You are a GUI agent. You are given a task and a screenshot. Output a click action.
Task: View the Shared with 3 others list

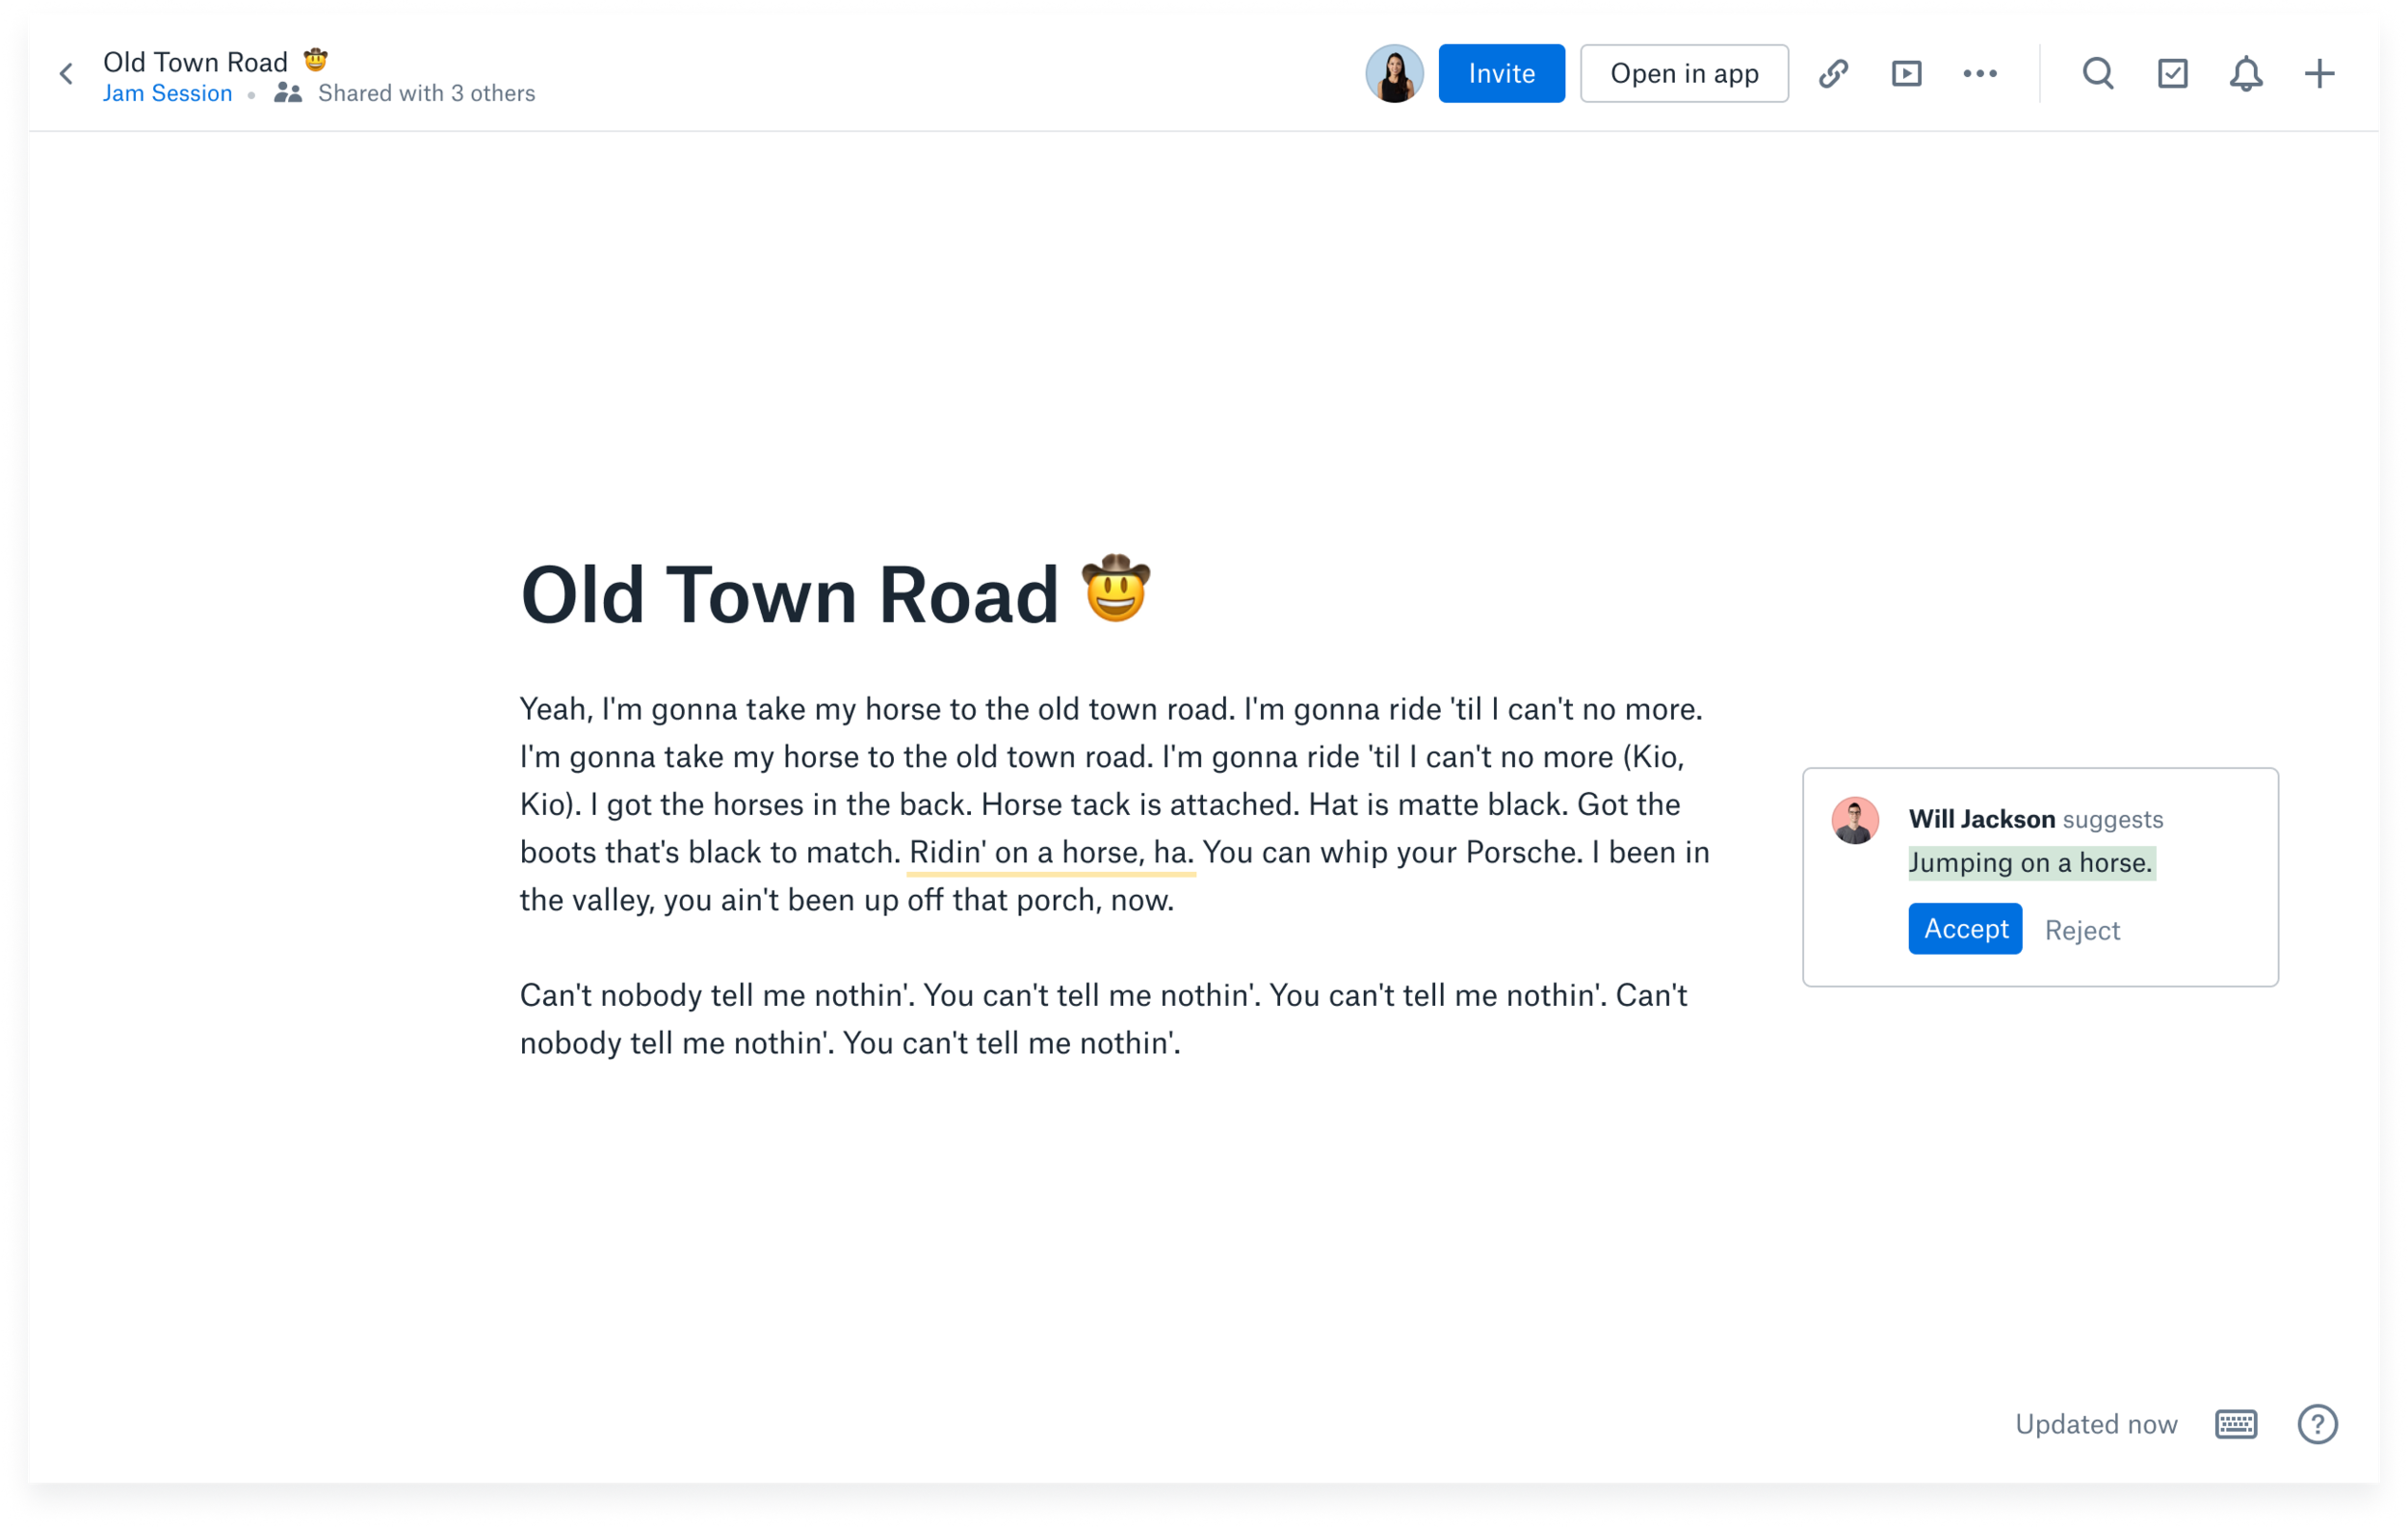tap(426, 94)
